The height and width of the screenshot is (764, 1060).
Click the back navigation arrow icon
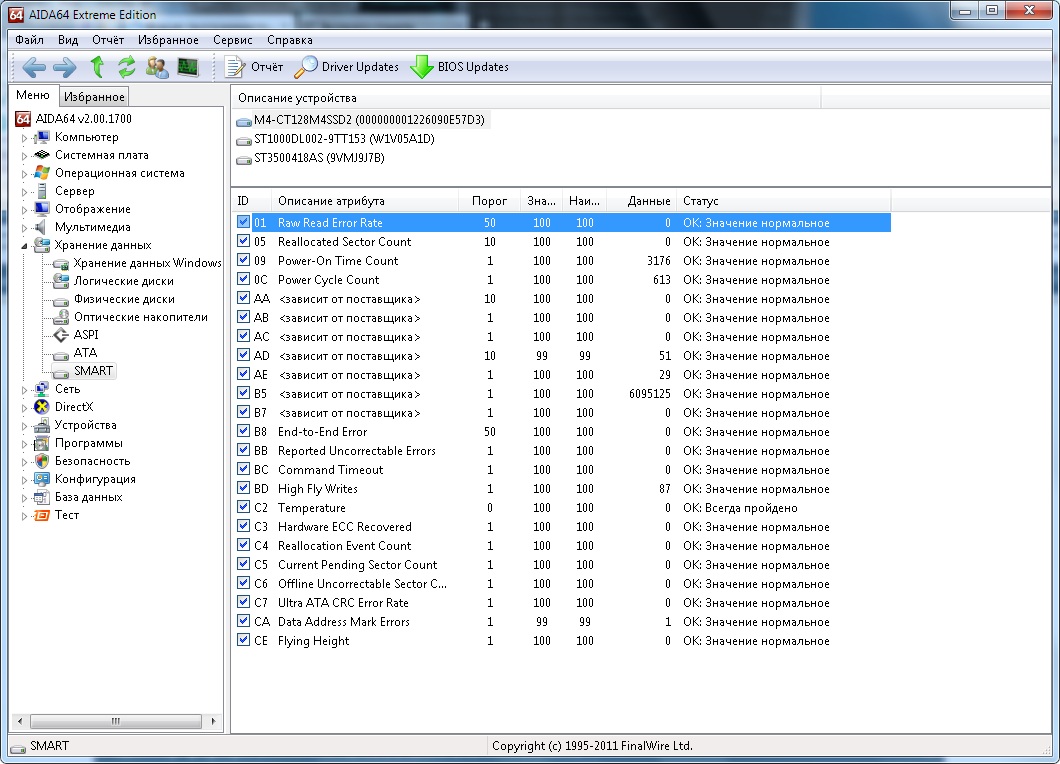pos(34,67)
